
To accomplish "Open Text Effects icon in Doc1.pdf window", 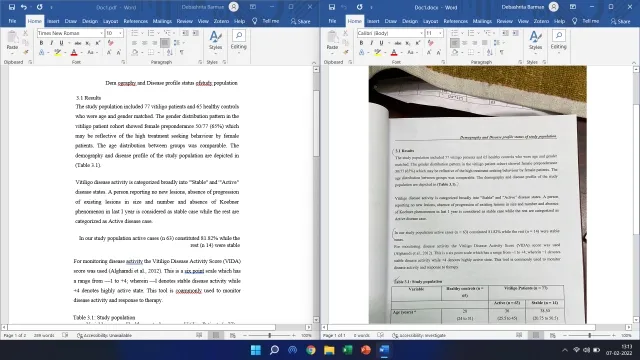I will point(41,52).
